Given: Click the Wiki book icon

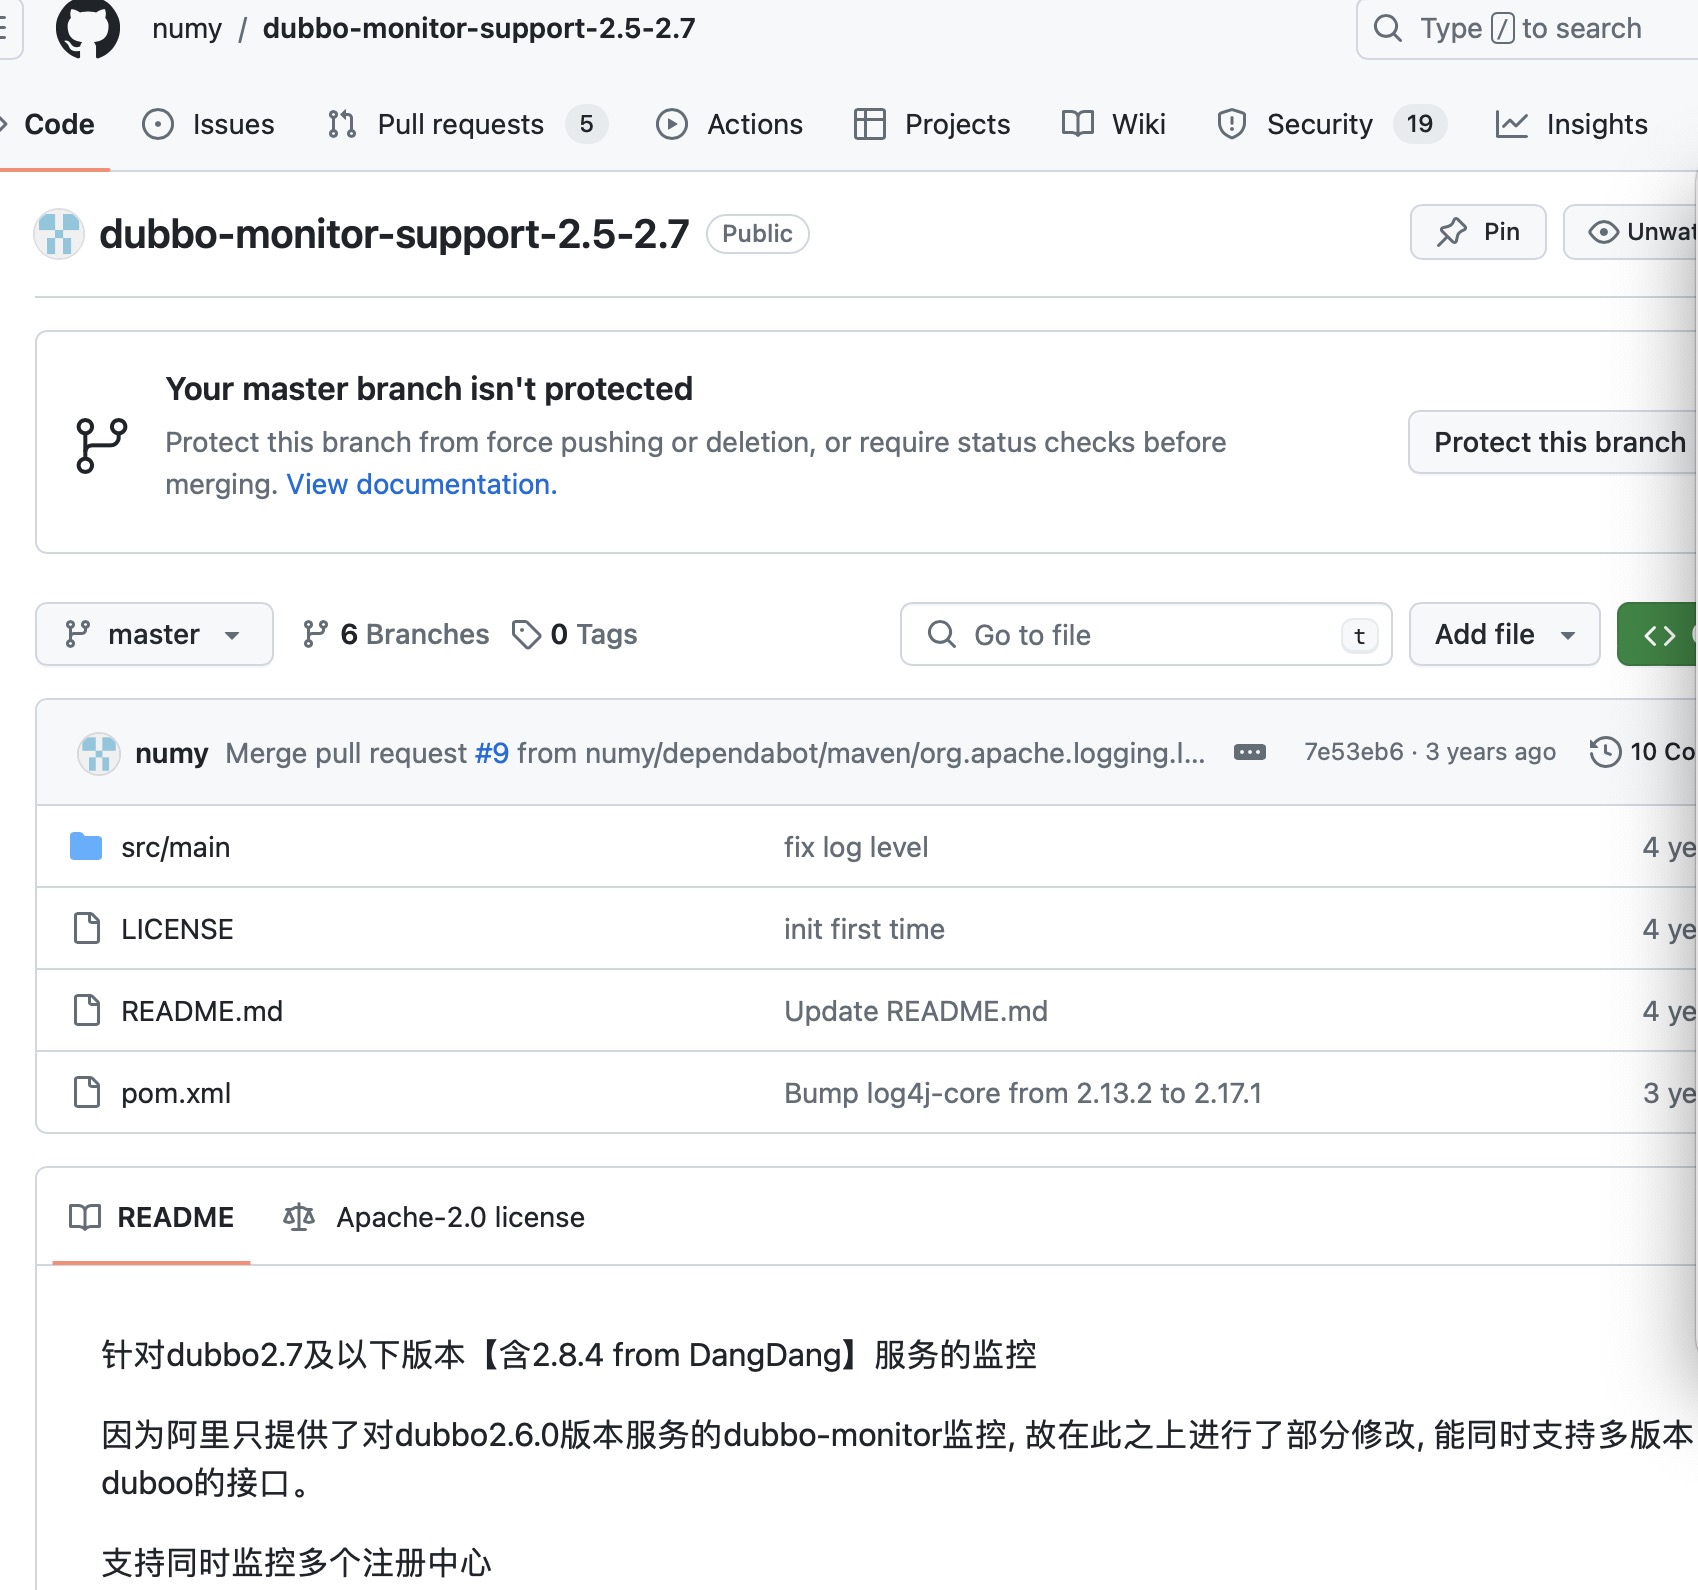Looking at the screenshot, I should pos(1078,124).
